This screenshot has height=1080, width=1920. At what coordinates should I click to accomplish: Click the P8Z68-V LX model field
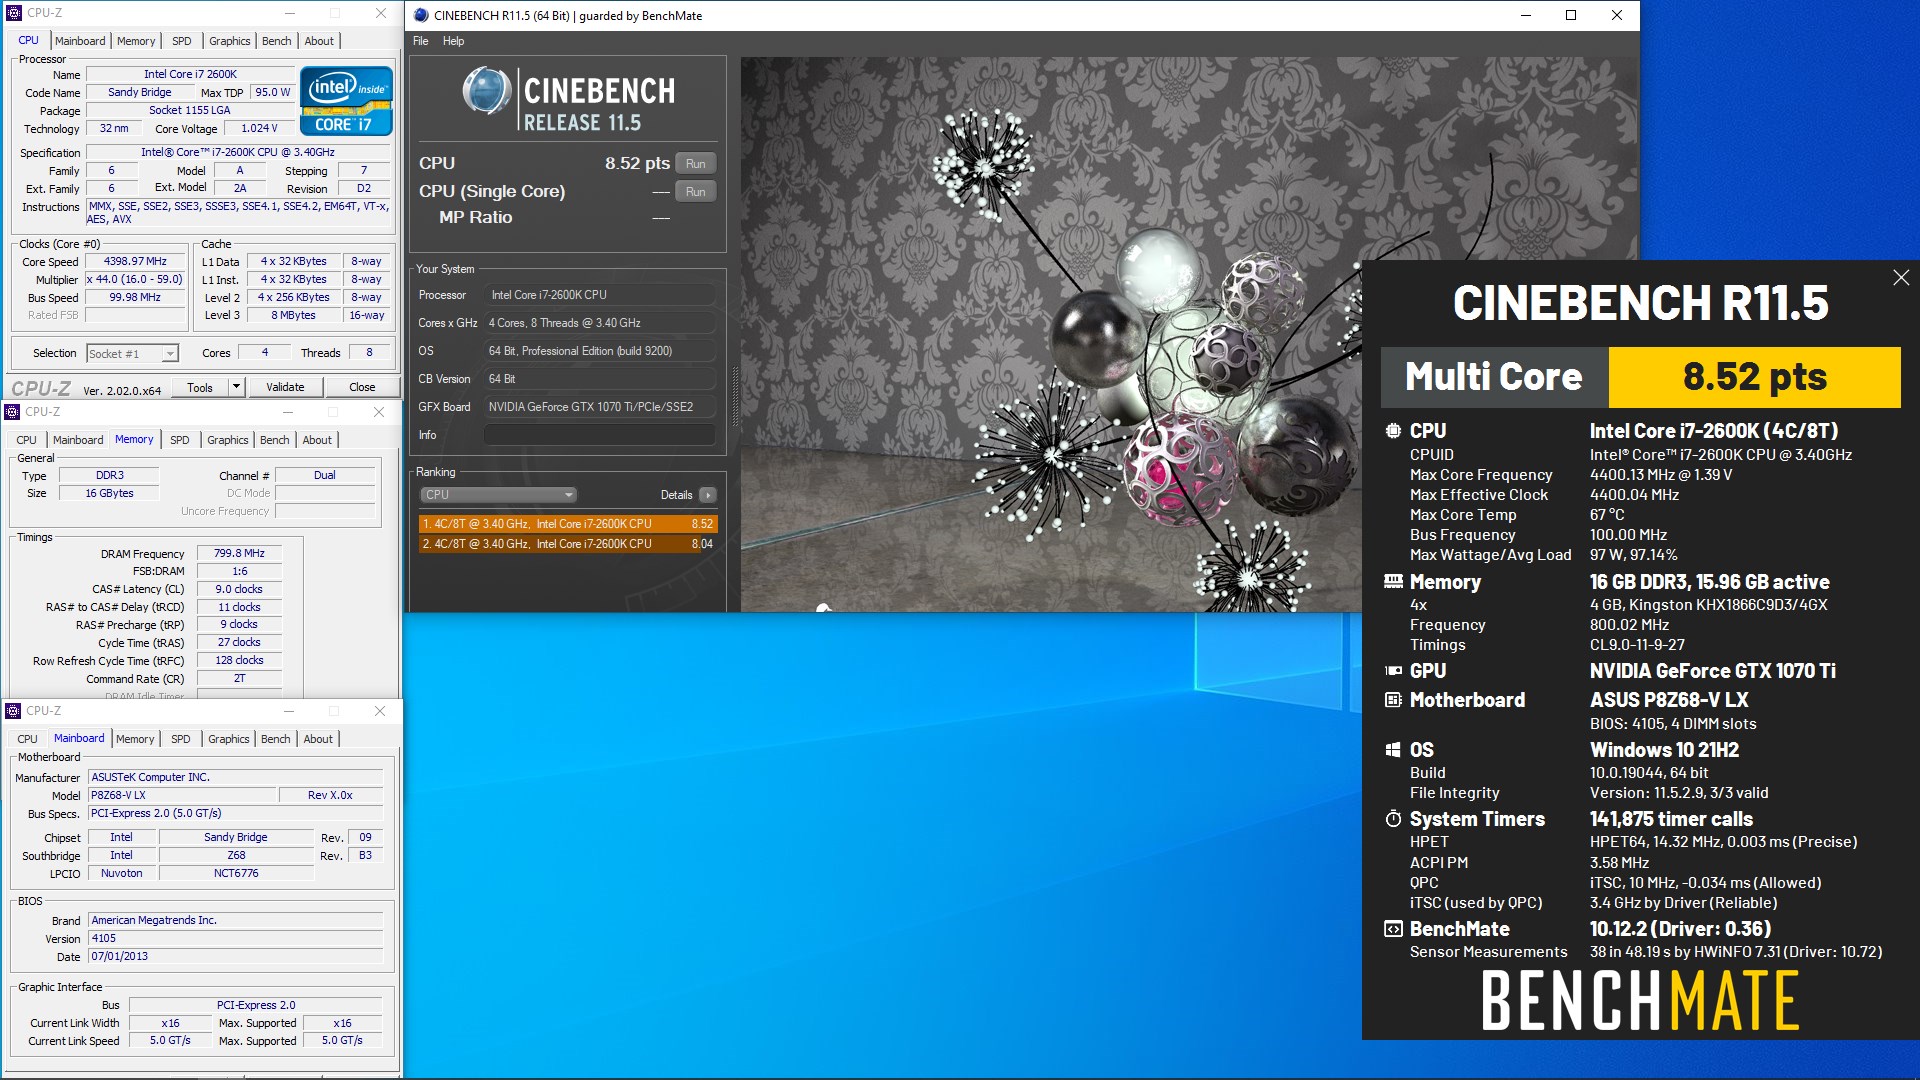(x=182, y=795)
